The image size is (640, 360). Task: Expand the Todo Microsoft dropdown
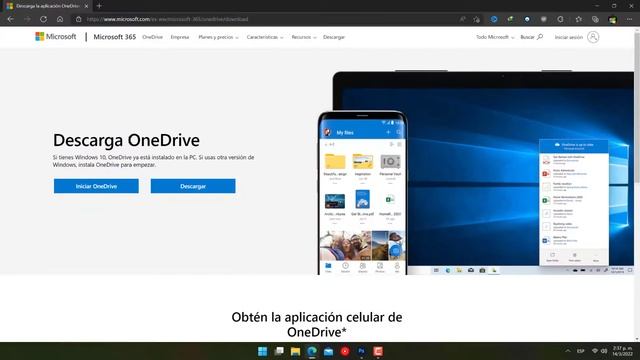pyautogui.click(x=495, y=37)
